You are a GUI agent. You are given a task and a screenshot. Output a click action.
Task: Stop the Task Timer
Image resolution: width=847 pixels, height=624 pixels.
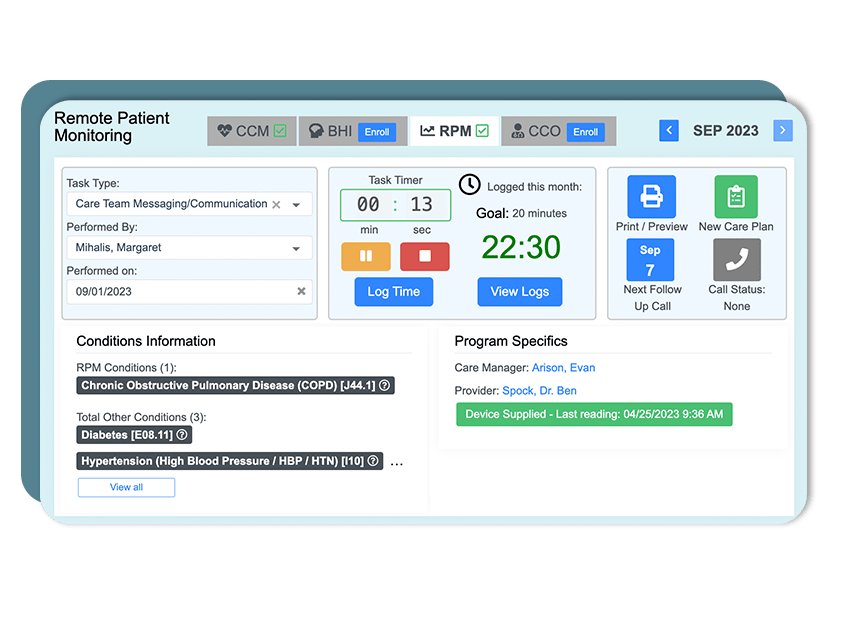click(424, 256)
